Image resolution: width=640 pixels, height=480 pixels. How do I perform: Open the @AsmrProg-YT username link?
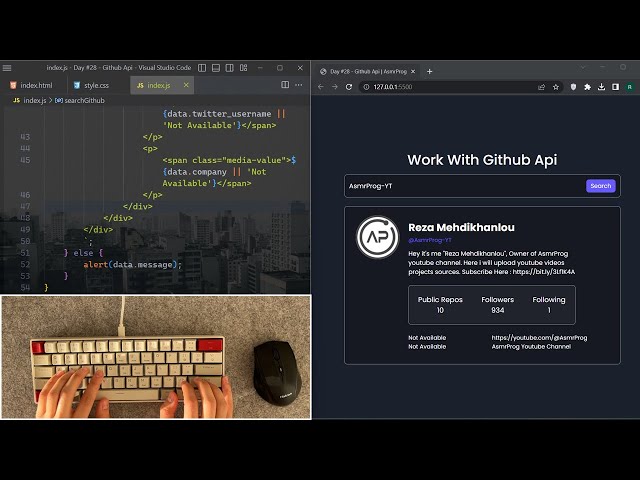coord(430,240)
